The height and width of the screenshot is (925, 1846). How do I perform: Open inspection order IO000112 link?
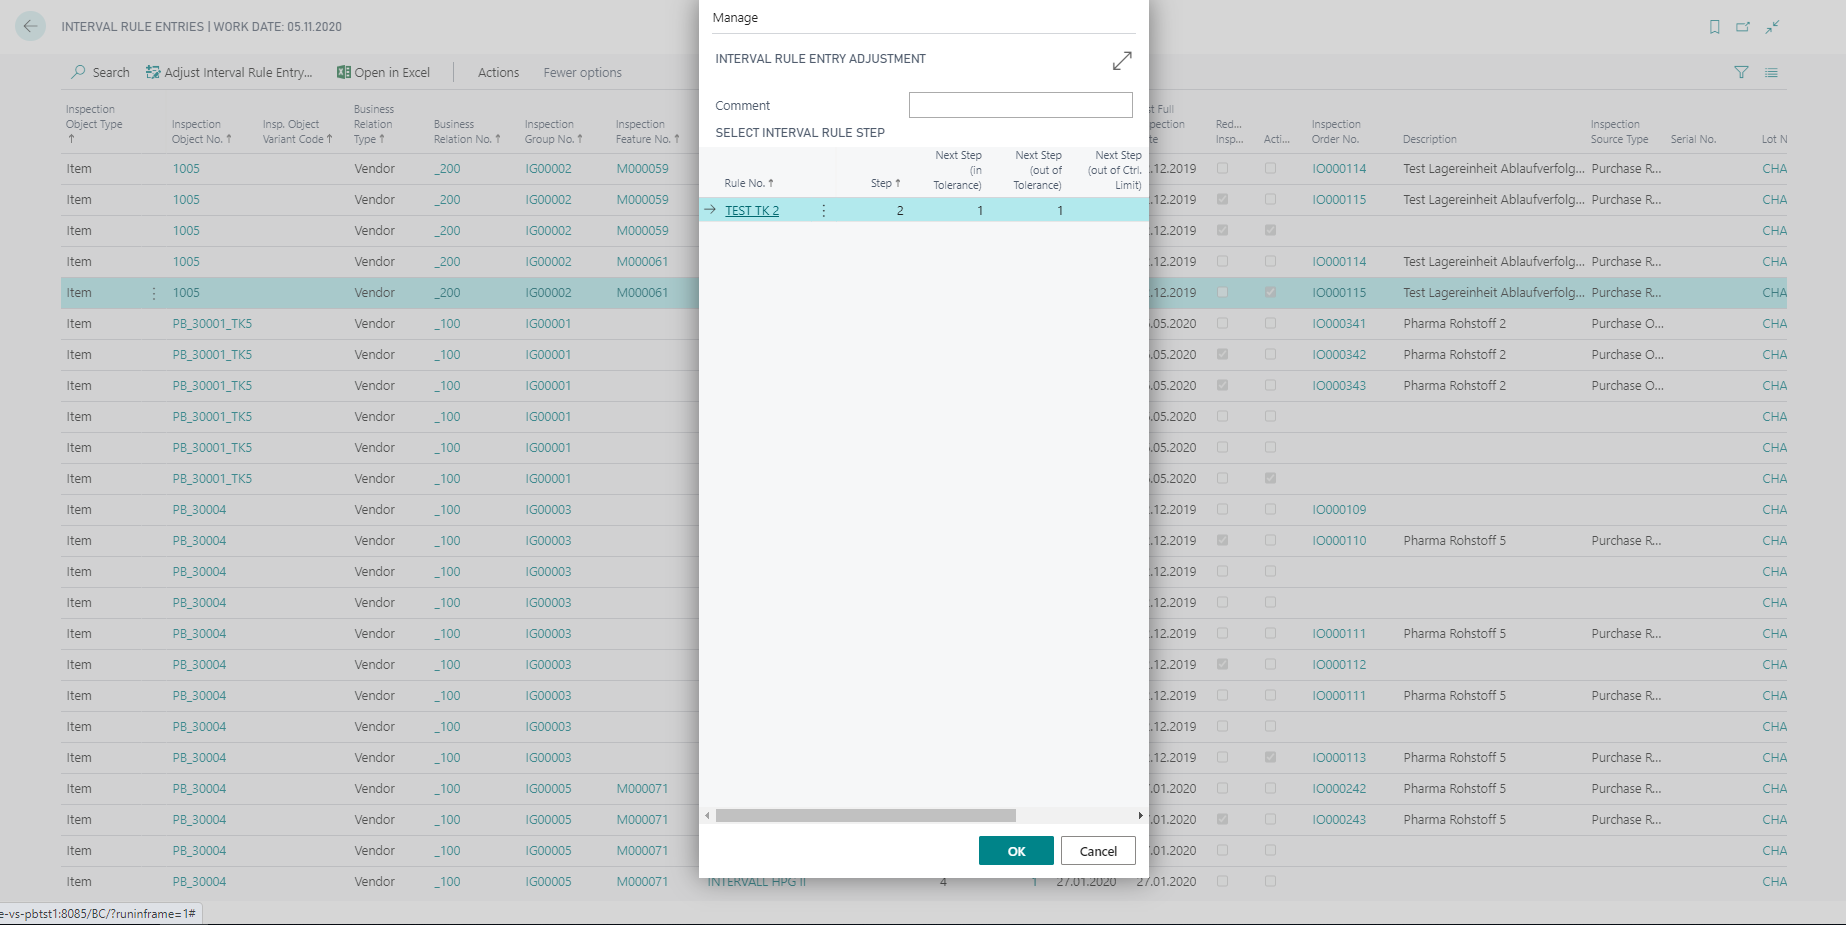coord(1339,665)
